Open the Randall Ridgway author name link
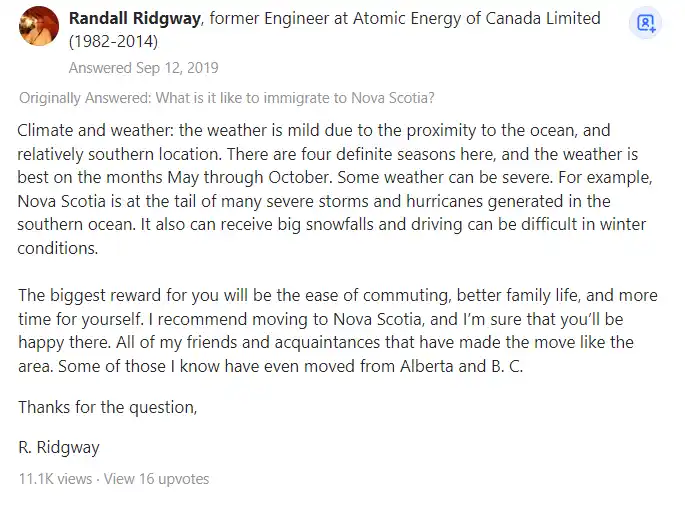The height and width of the screenshot is (511, 685). tap(135, 18)
